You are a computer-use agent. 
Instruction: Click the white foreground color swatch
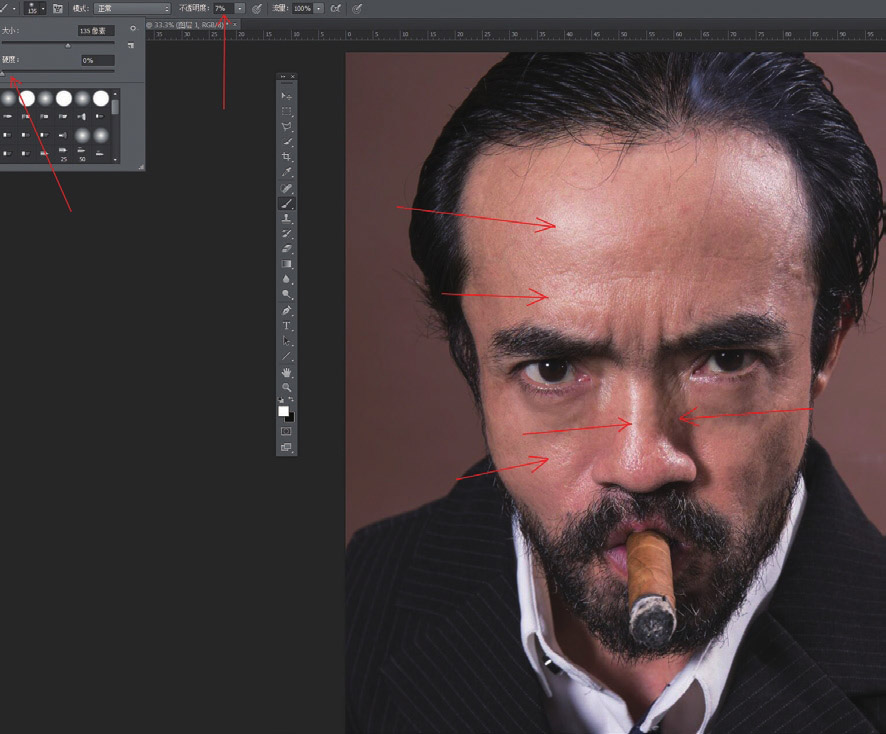click(284, 411)
